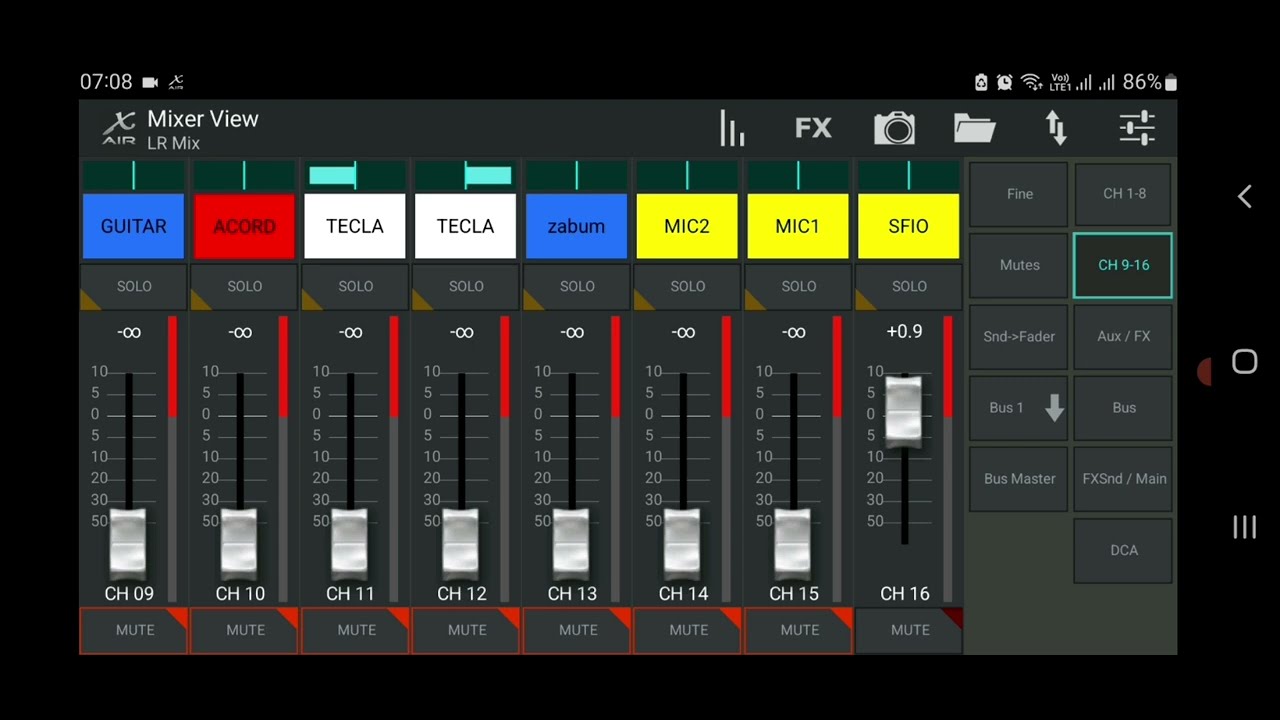1280x720 pixels.
Task: Tap the Mutes button
Action: (x=1019, y=265)
